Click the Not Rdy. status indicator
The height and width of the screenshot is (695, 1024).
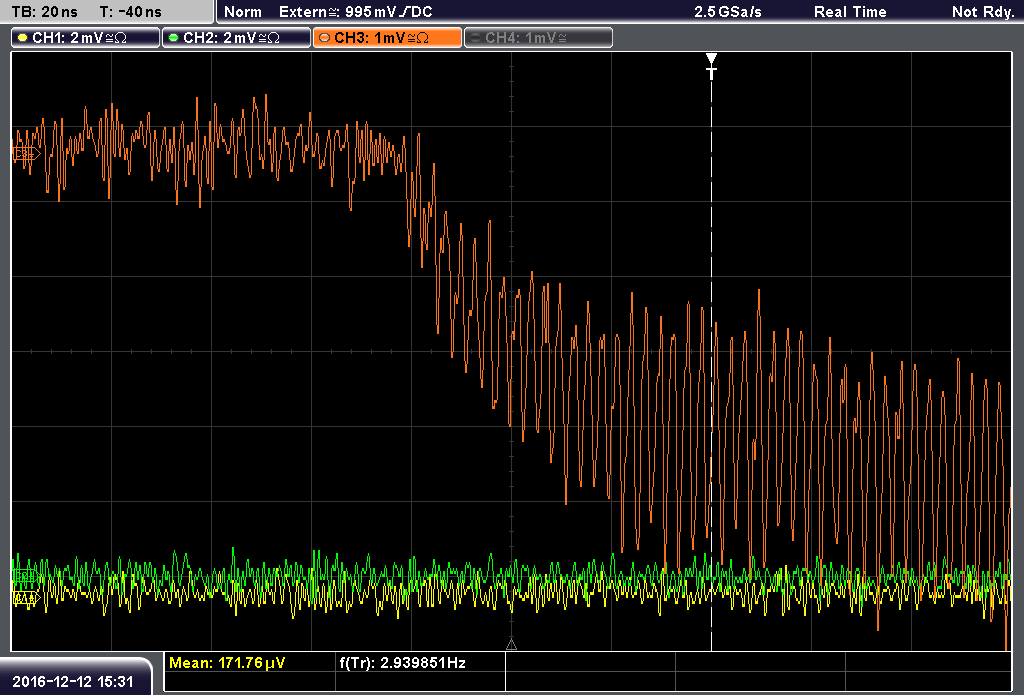982,12
